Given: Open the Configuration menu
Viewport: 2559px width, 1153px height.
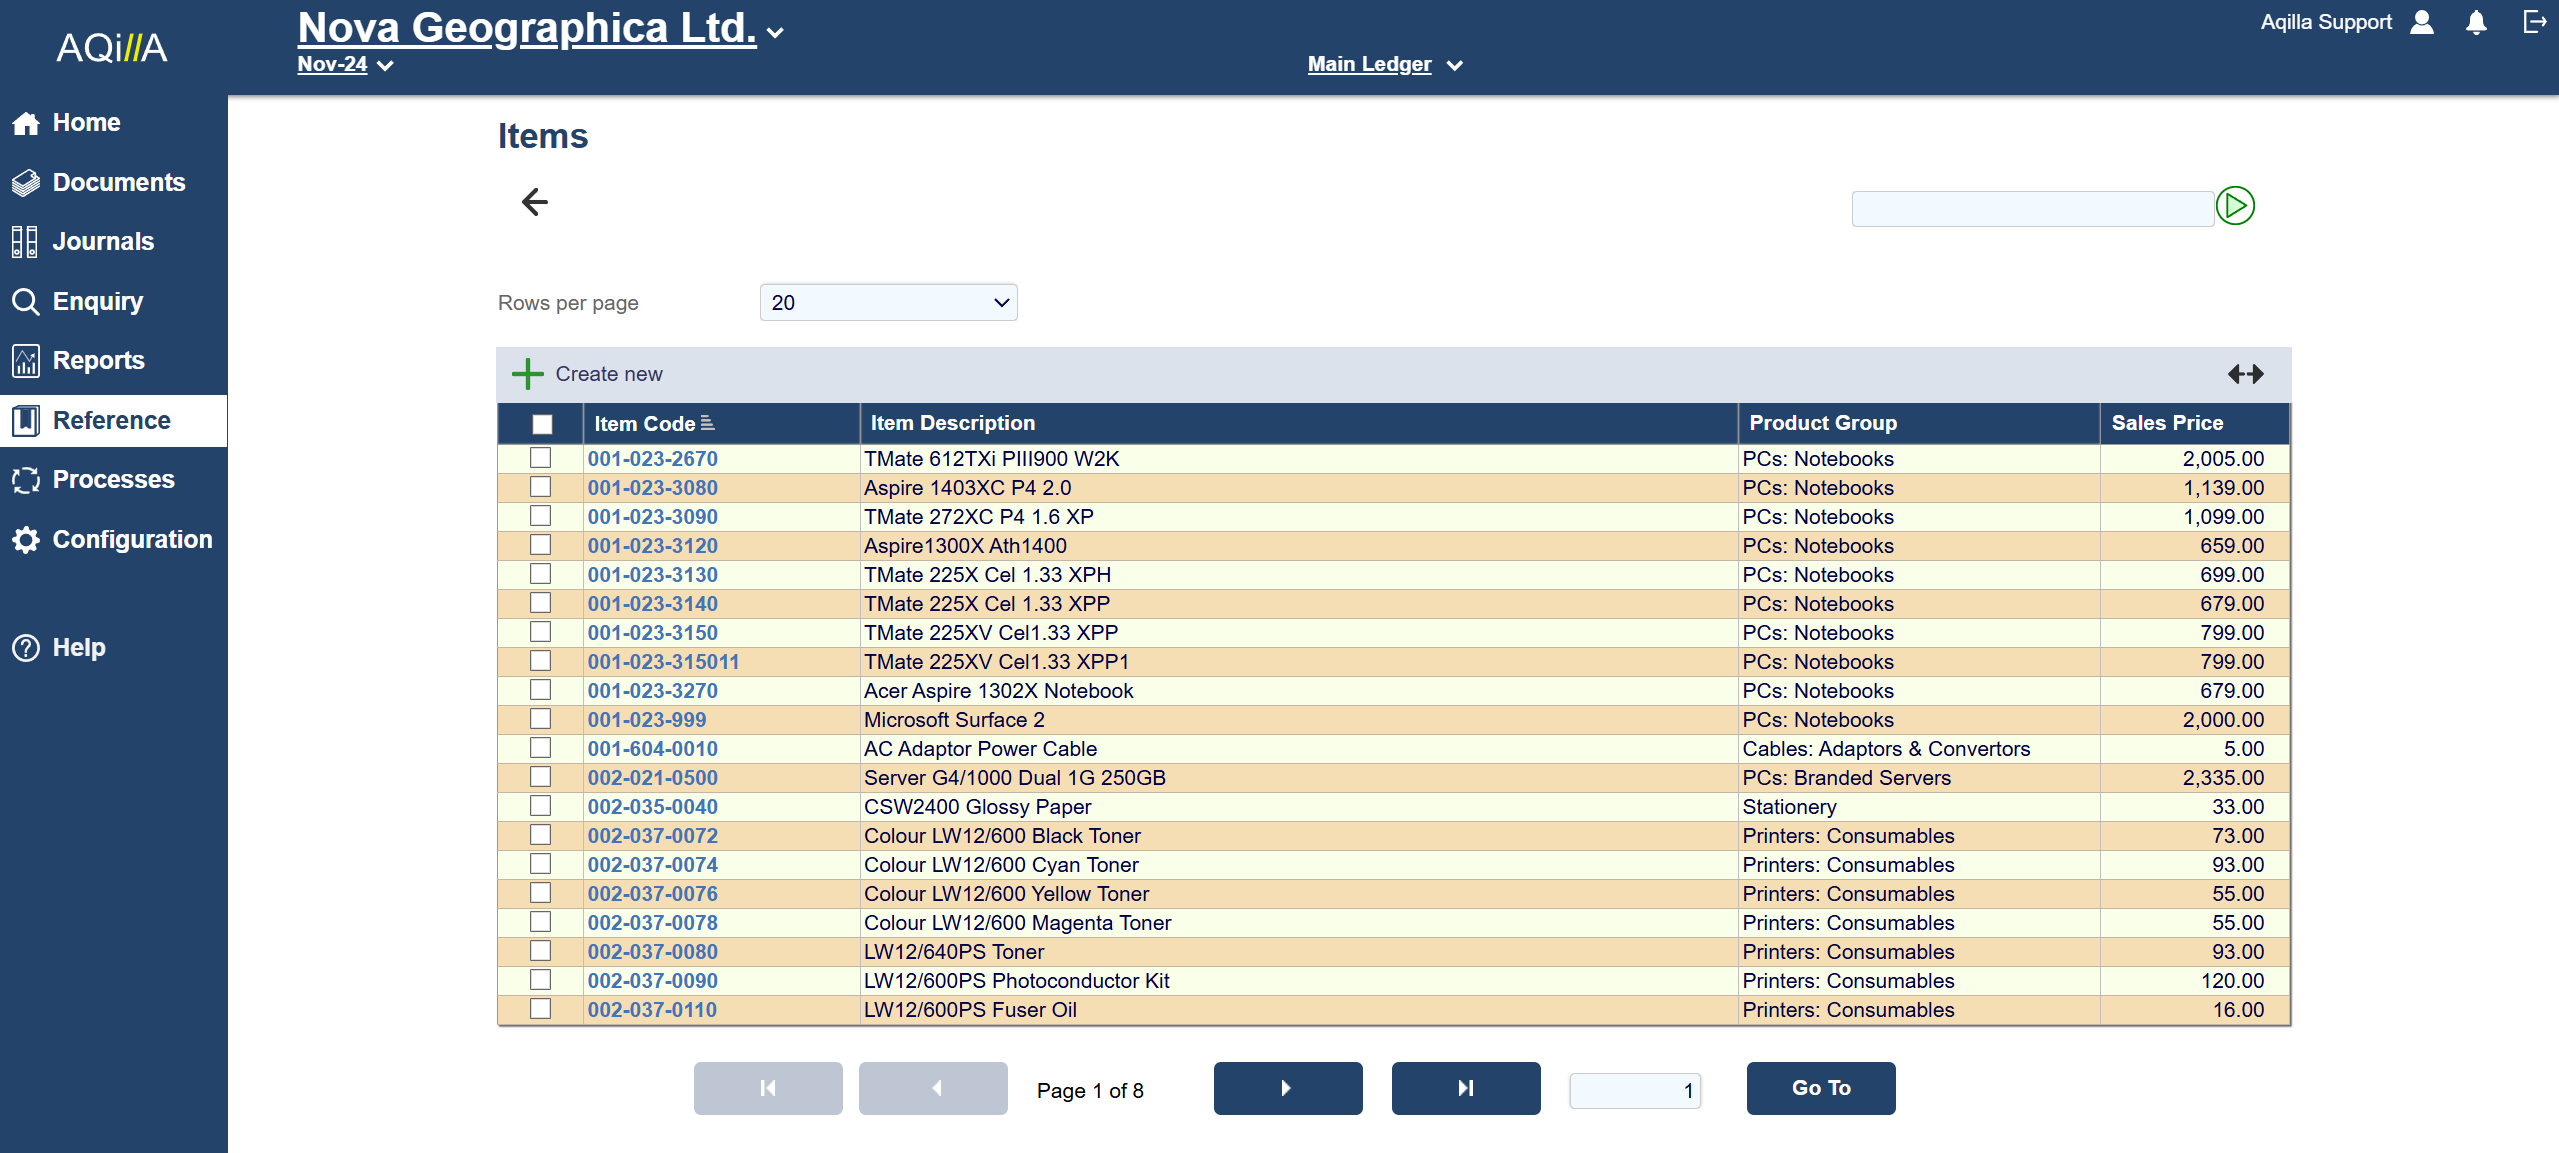Looking at the screenshot, I should (131, 540).
